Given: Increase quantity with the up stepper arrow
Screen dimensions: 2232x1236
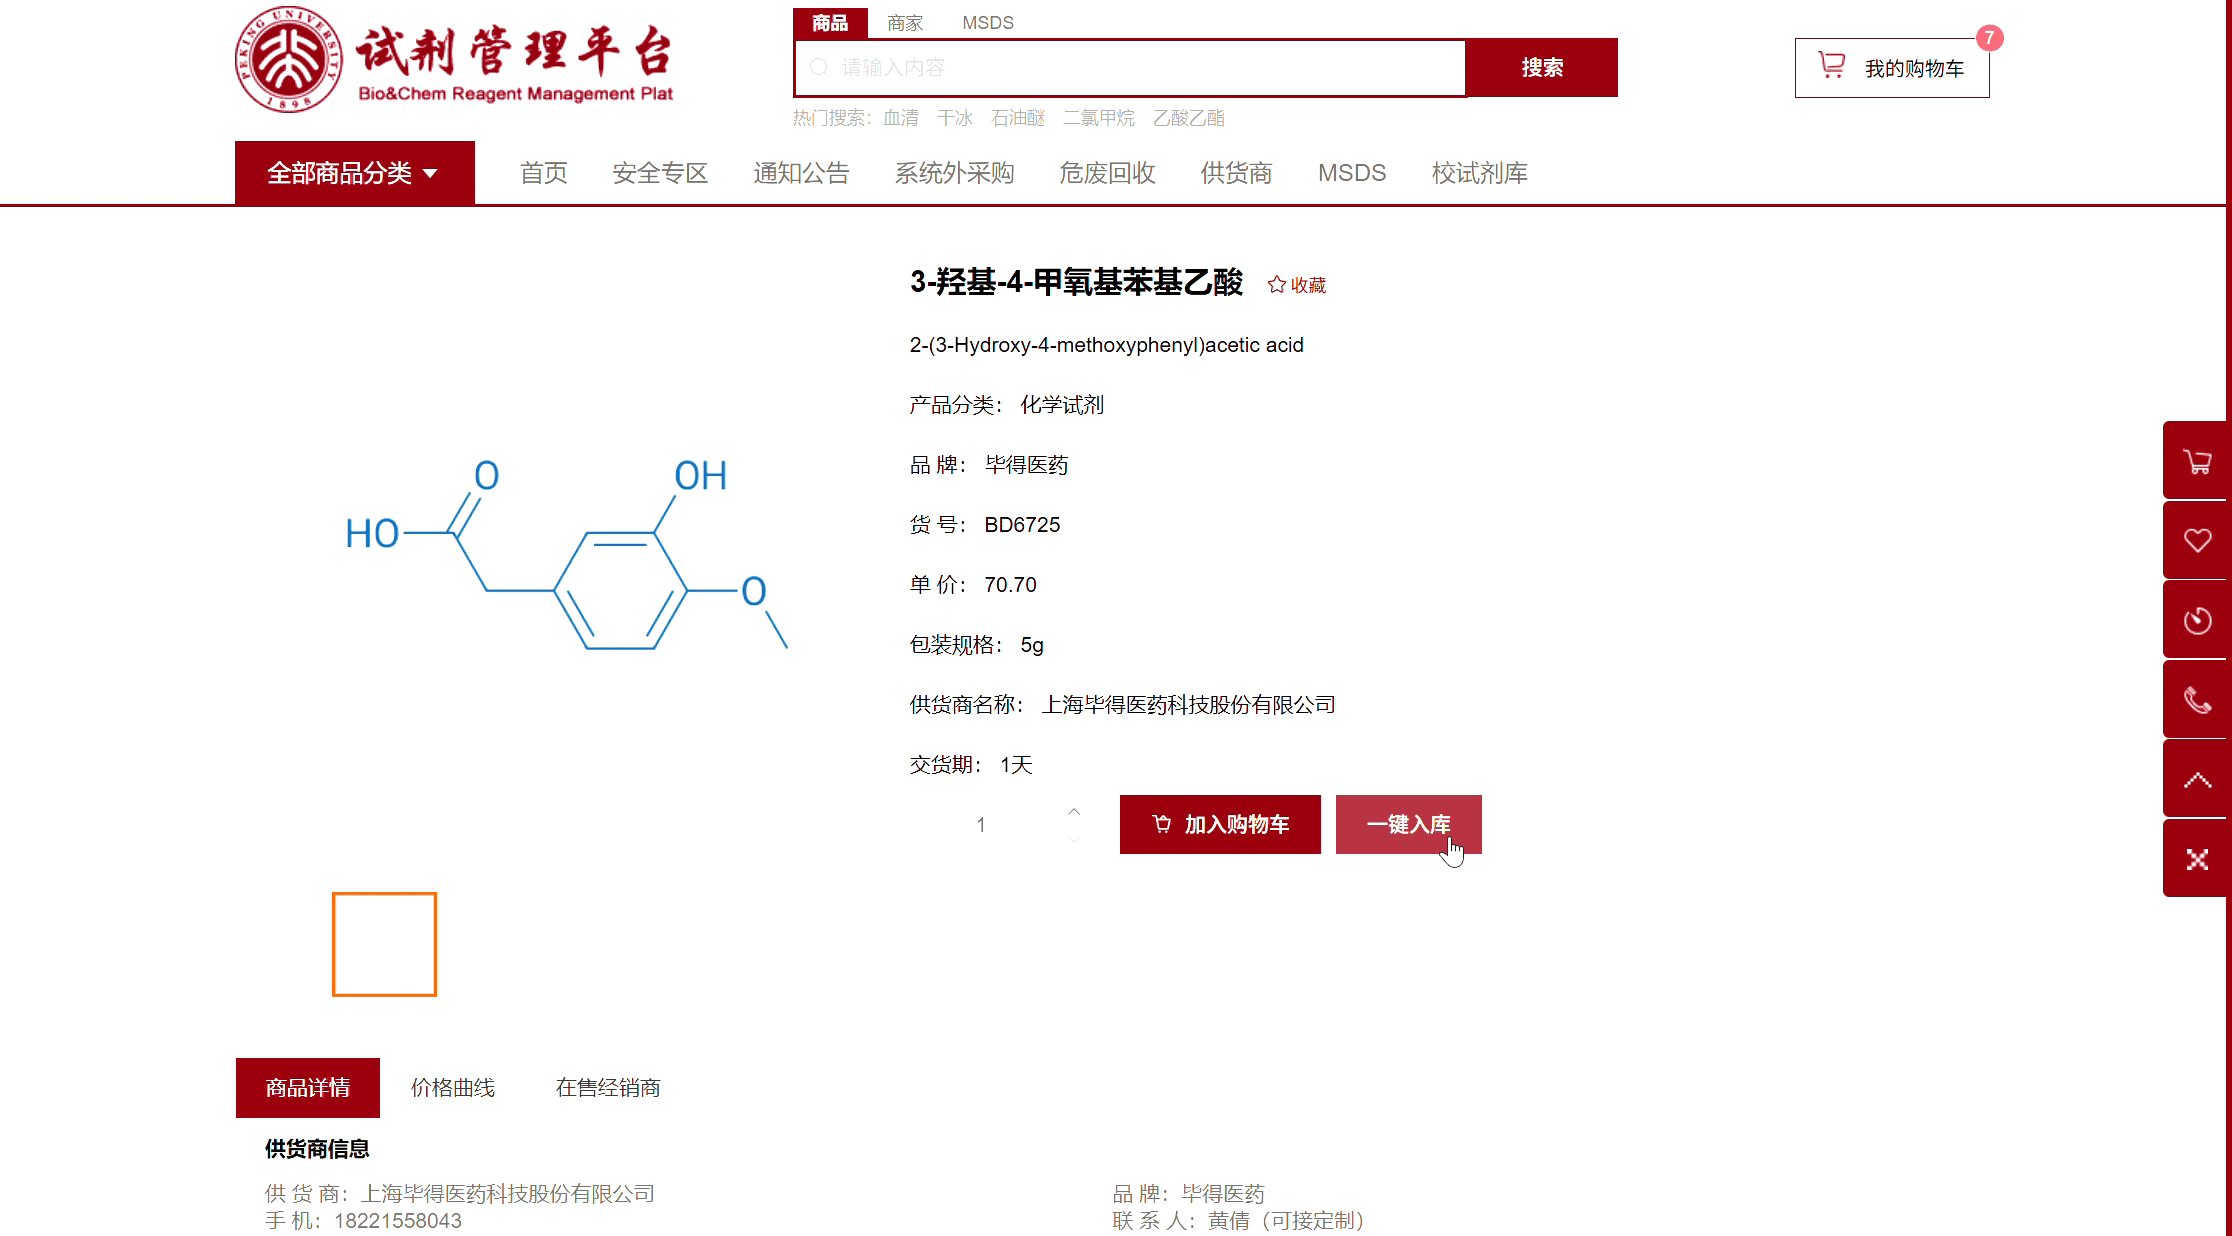Looking at the screenshot, I should point(1073,812).
